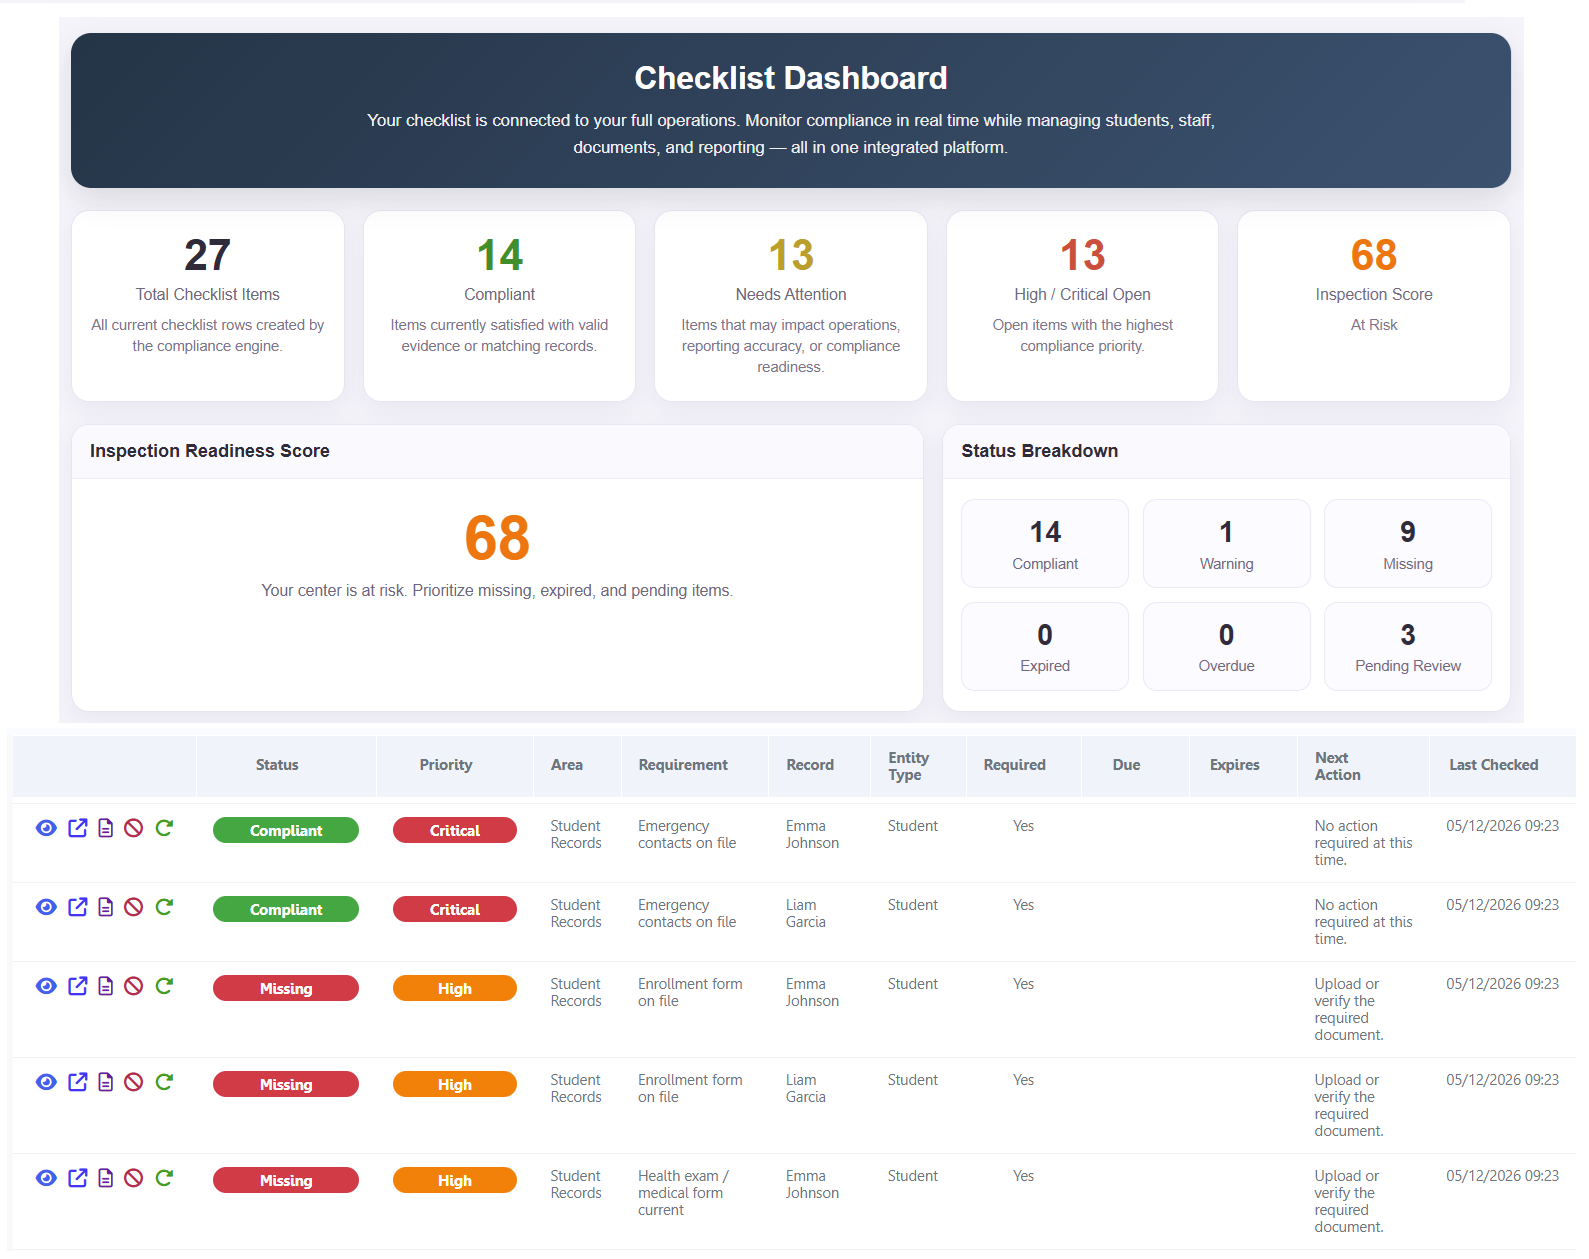Screen dimensions: 1589x1259
Task: Refresh Emma Johnson's Emergency contacts checklist item
Action: [164, 828]
